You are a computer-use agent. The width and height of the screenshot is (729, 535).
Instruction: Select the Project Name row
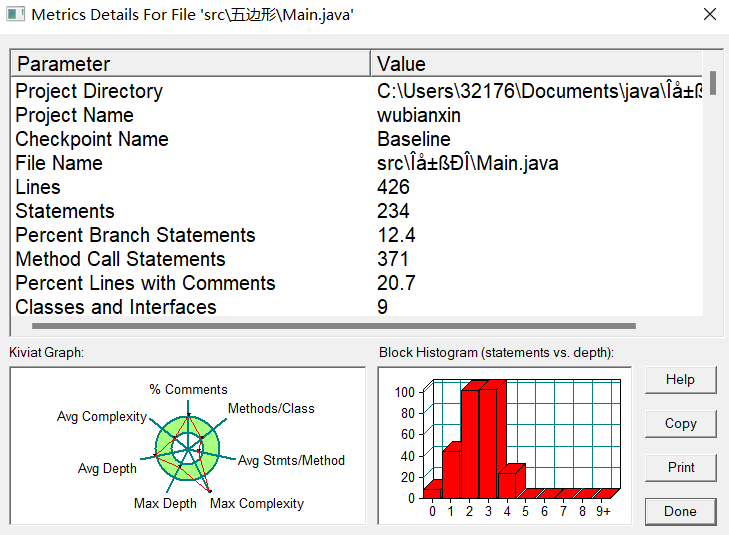point(357,115)
